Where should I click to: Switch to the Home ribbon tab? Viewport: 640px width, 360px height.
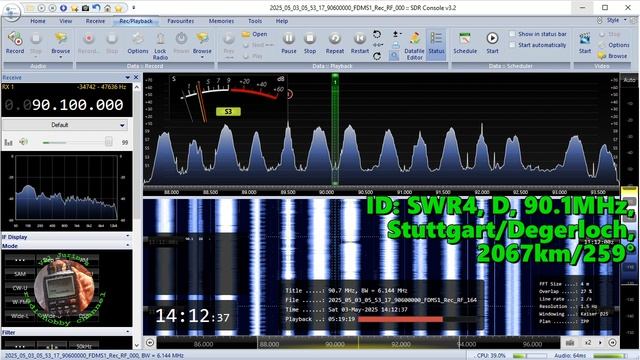tap(38, 21)
